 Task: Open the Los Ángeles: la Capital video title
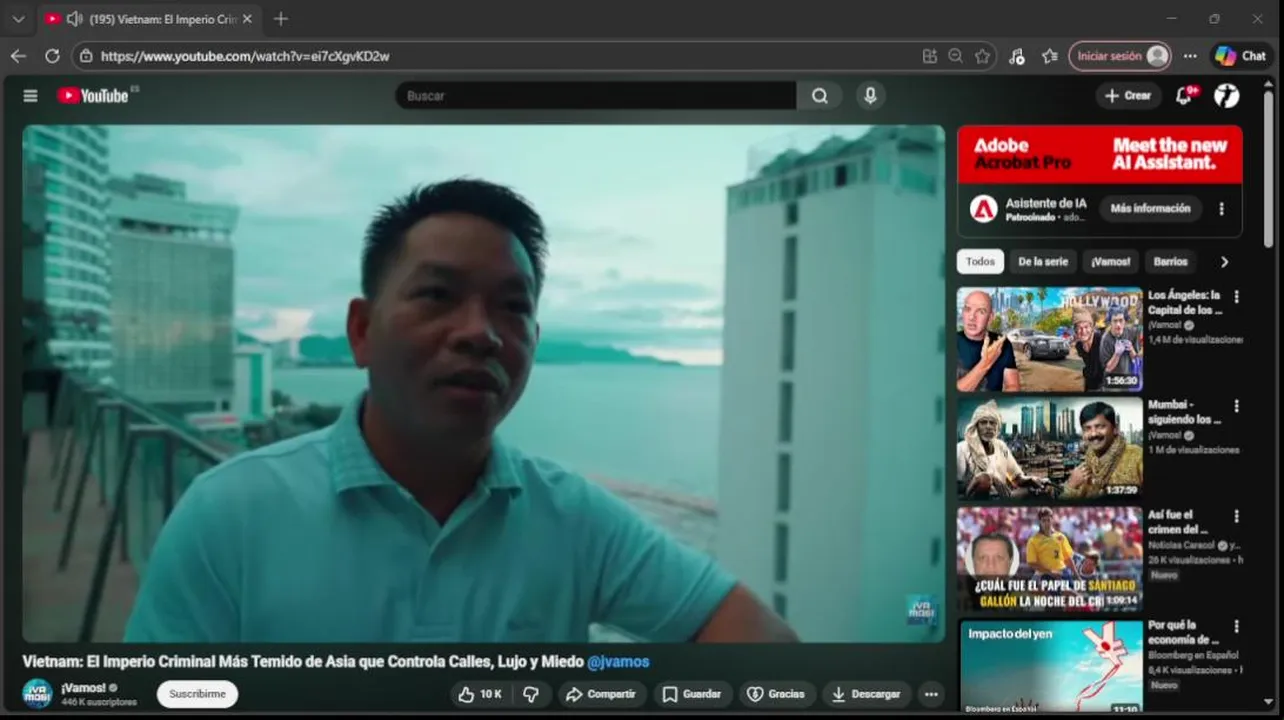(x=1185, y=302)
